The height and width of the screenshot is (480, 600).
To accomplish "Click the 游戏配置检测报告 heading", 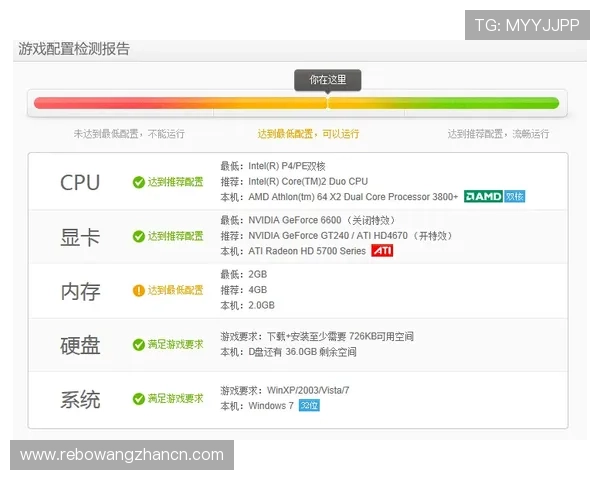I will pyautogui.click(x=74, y=49).
